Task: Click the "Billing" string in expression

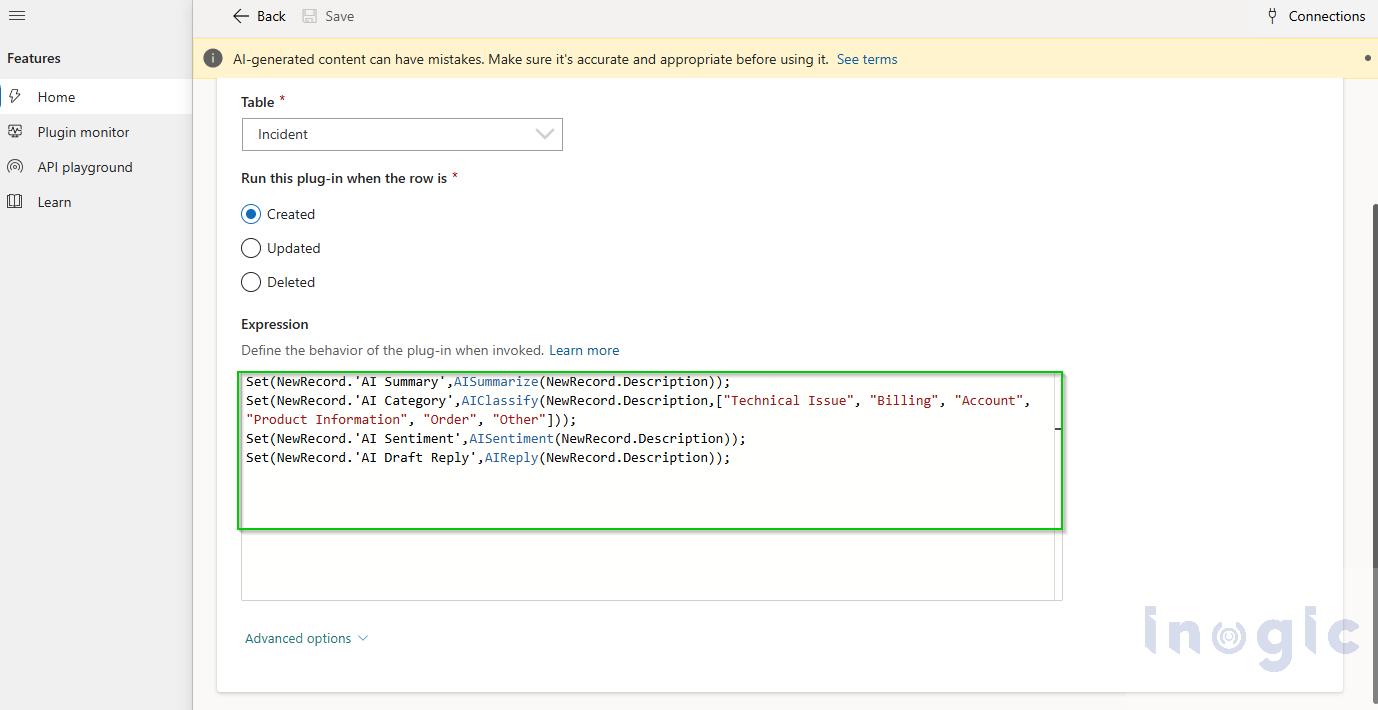Action: point(904,400)
